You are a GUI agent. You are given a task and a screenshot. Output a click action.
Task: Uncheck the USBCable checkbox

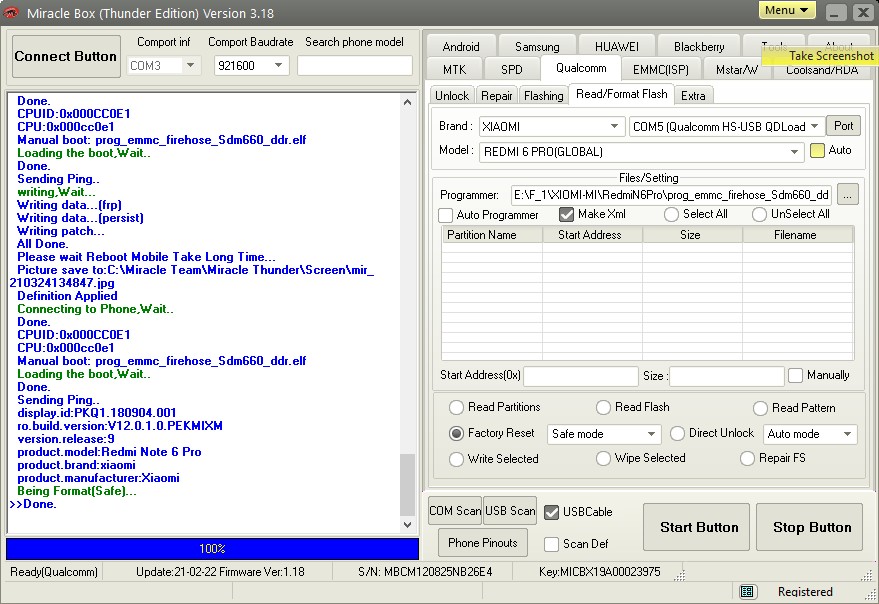pos(552,512)
